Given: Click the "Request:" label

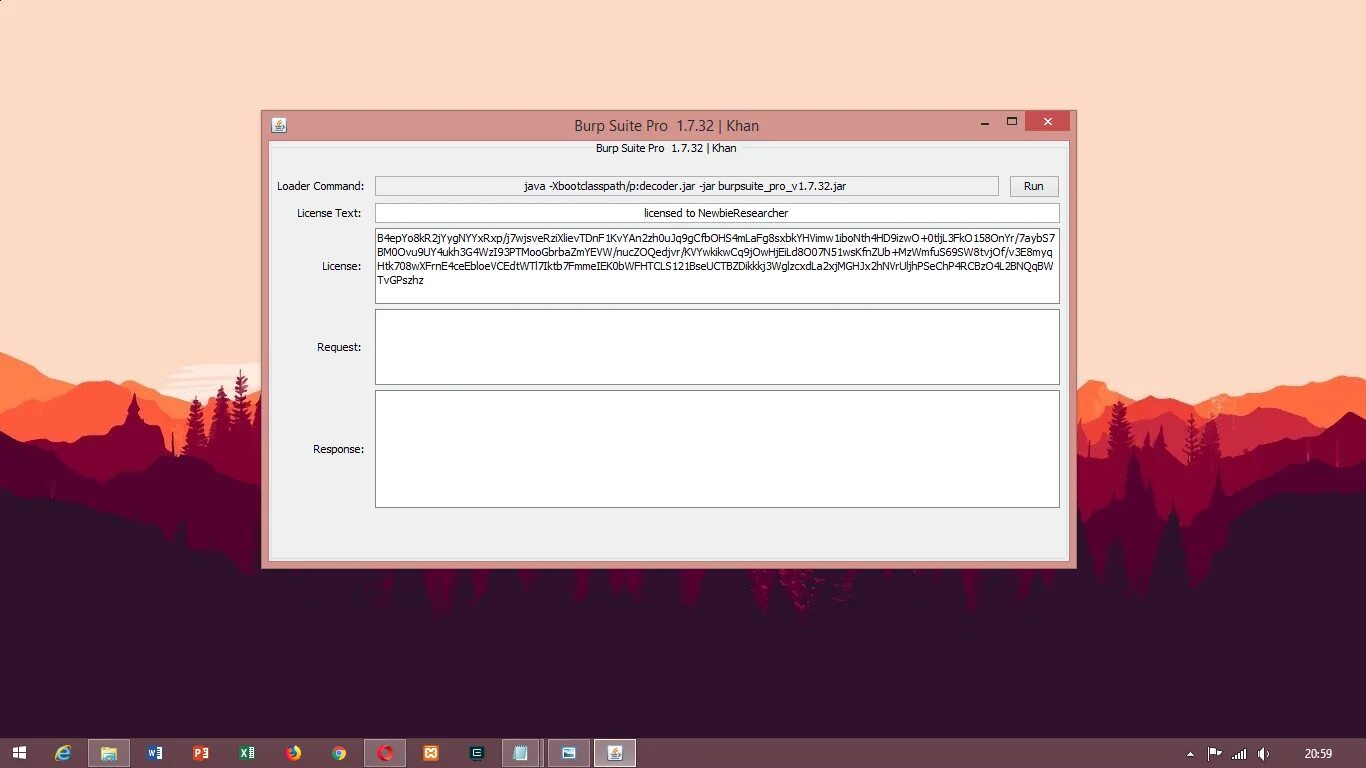Looking at the screenshot, I should tap(339, 347).
